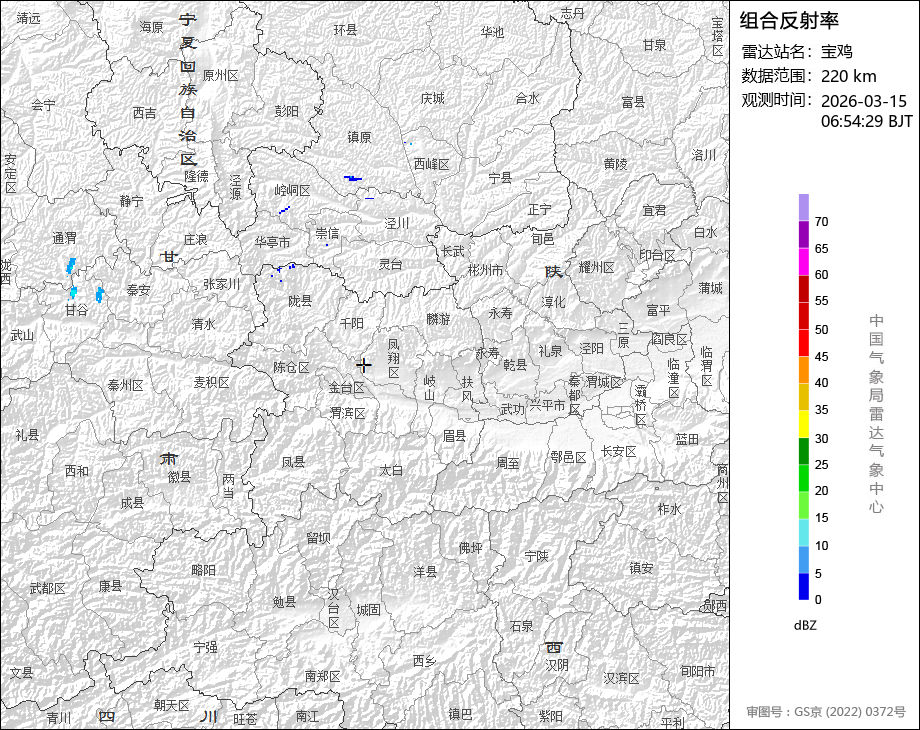Click the 佛坪 map label

(471, 548)
